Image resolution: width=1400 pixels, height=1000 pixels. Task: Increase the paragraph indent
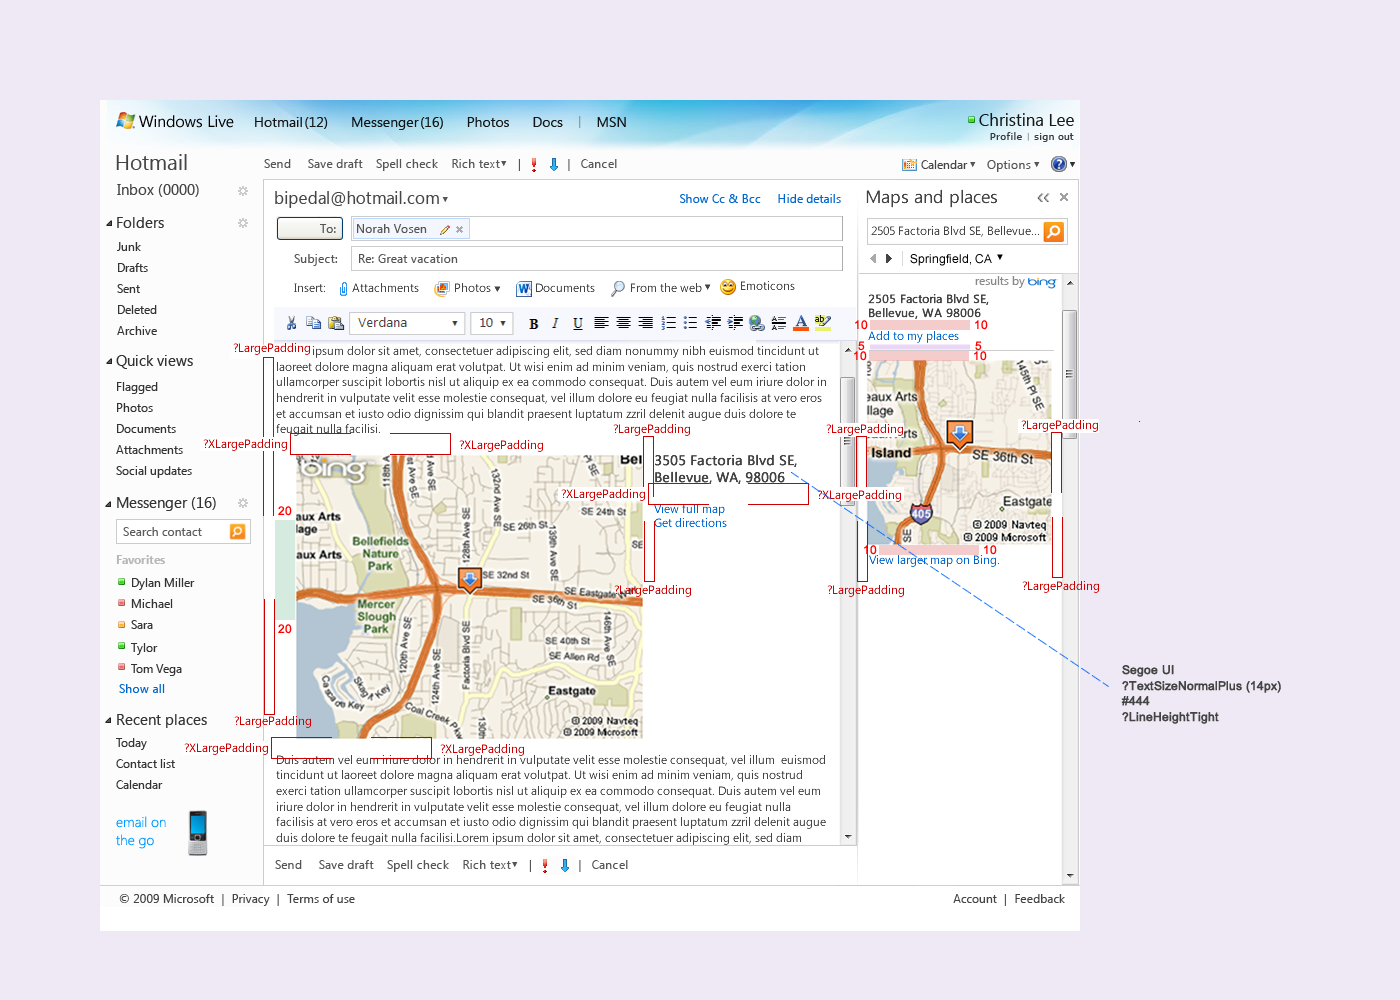click(735, 323)
